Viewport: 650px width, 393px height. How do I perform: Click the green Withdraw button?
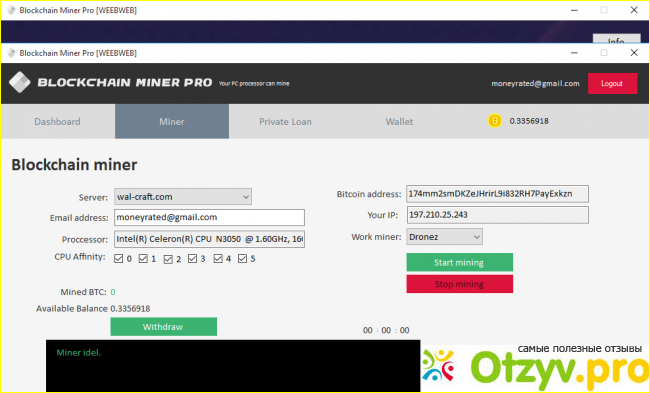click(163, 327)
